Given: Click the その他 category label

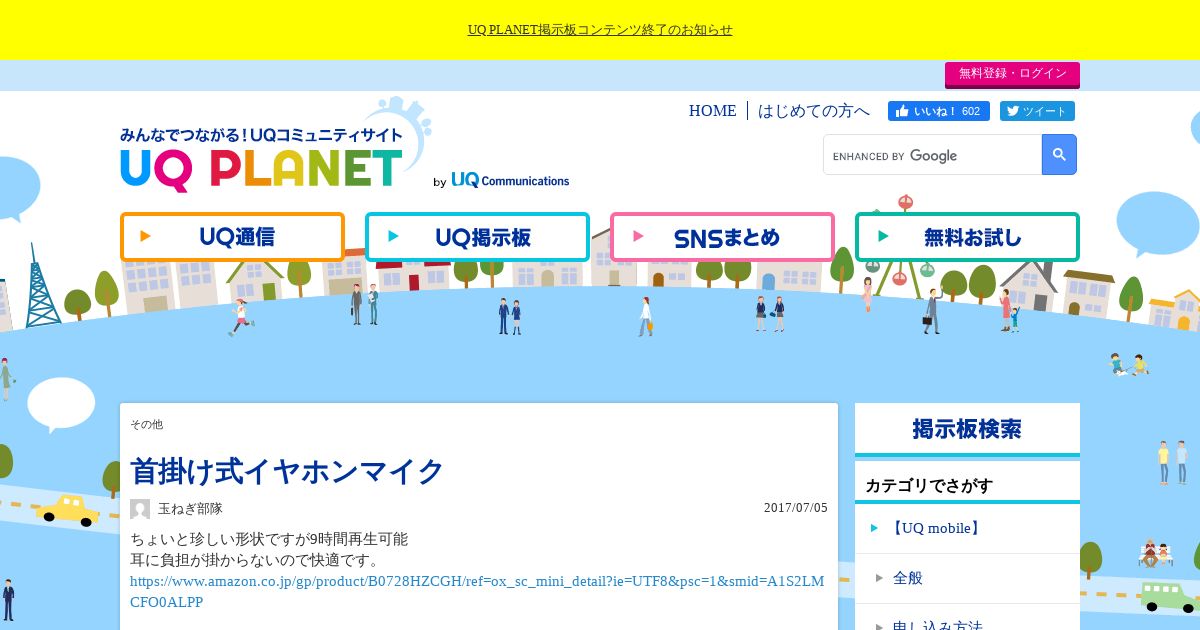Looking at the screenshot, I should (146, 425).
